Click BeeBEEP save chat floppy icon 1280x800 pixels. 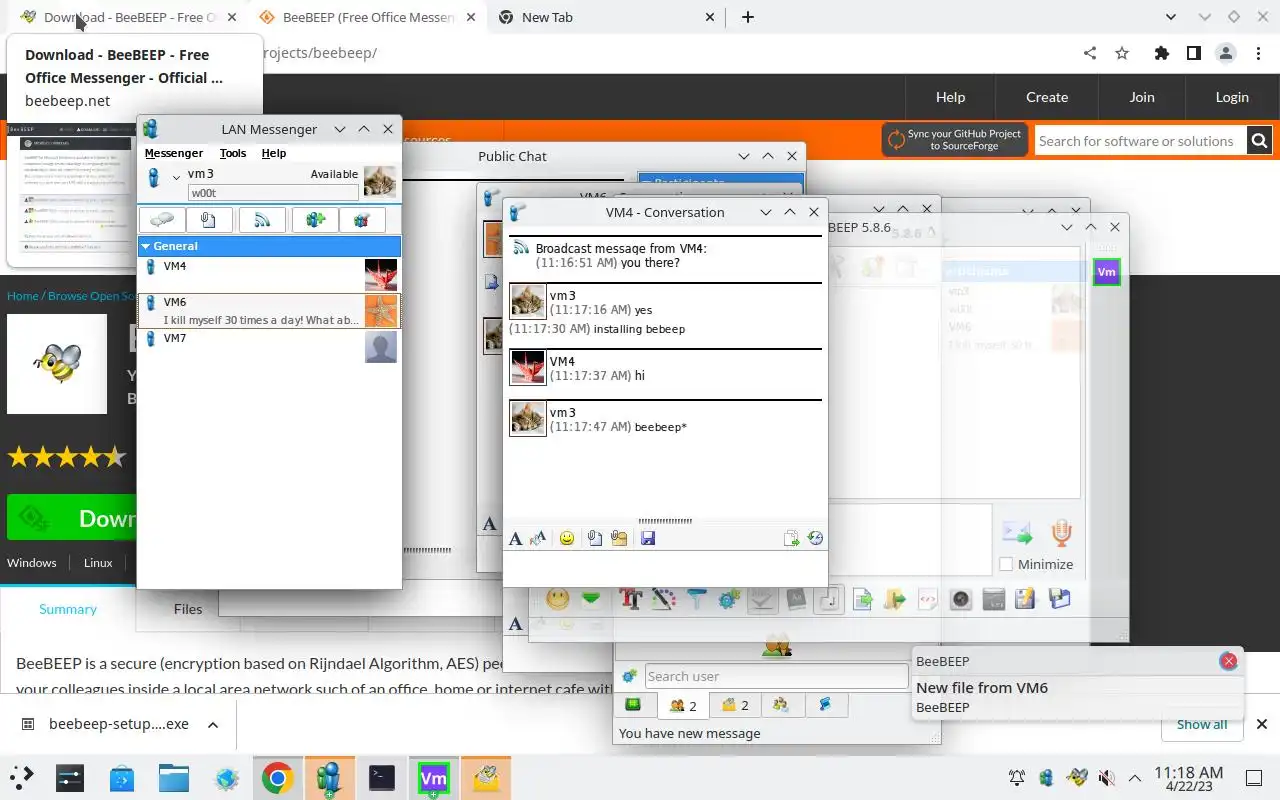(x=1025, y=599)
